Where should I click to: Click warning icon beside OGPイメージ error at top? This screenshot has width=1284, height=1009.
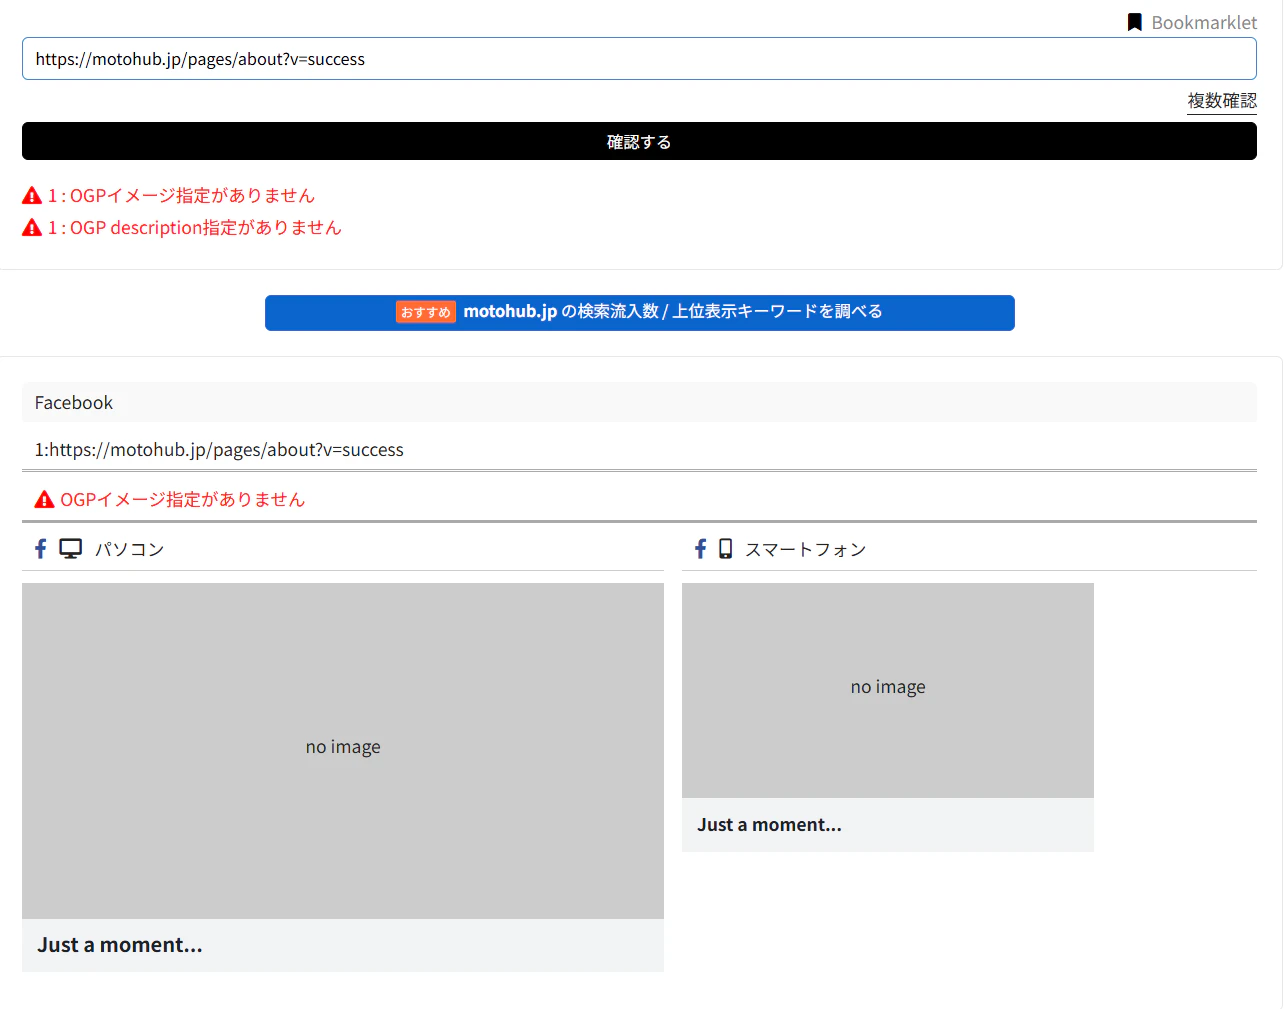tap(32, 196)
